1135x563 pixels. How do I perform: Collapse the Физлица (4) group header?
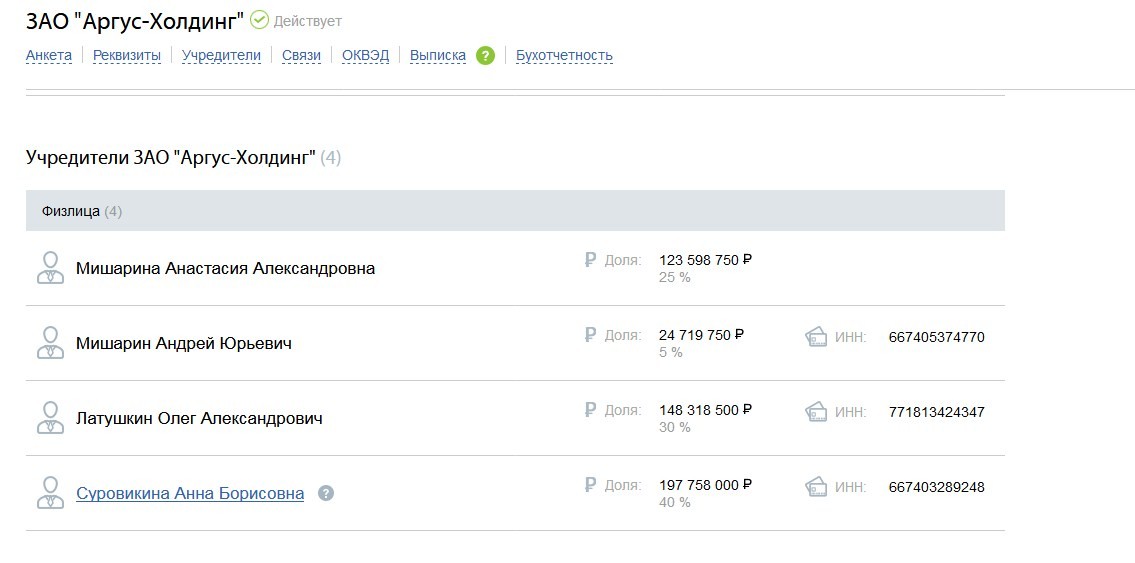[x=515, y=211]
